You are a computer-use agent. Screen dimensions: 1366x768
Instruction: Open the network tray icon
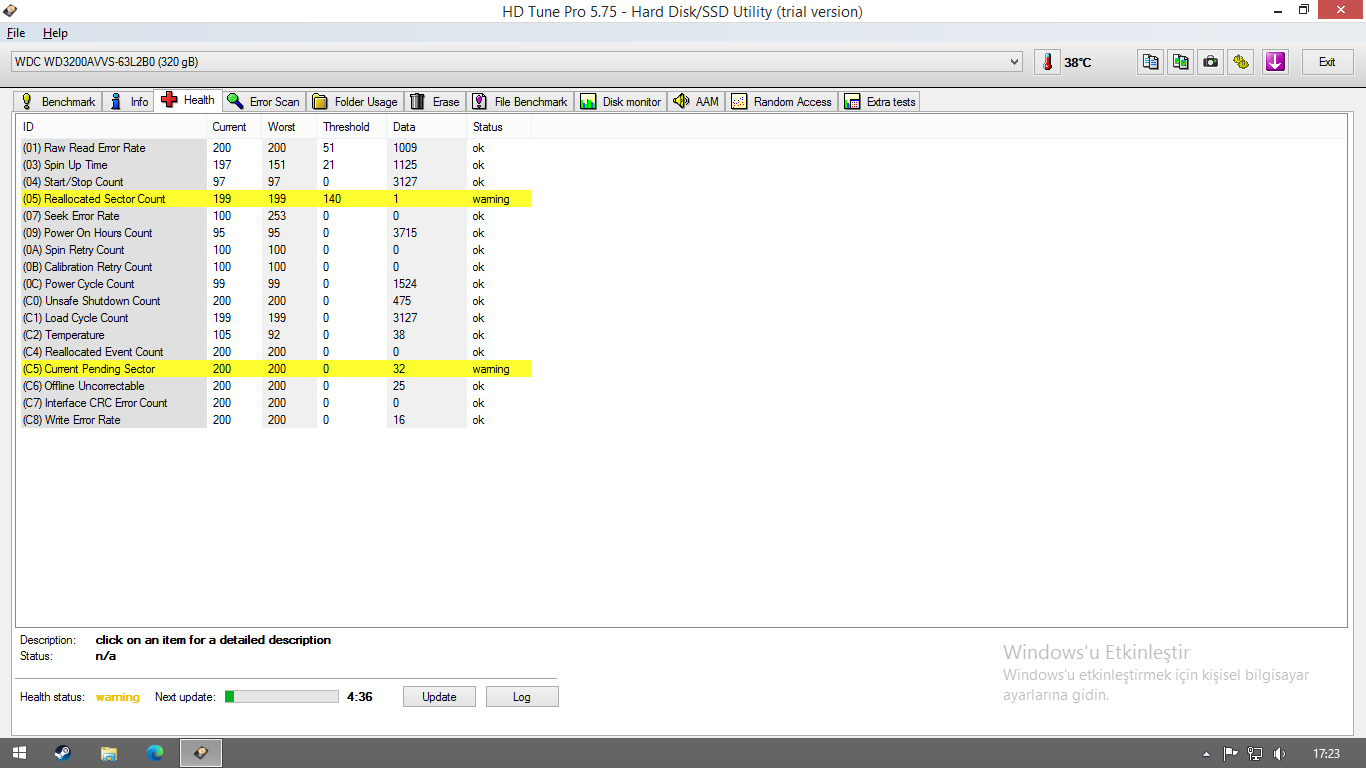pos(1255,754)
